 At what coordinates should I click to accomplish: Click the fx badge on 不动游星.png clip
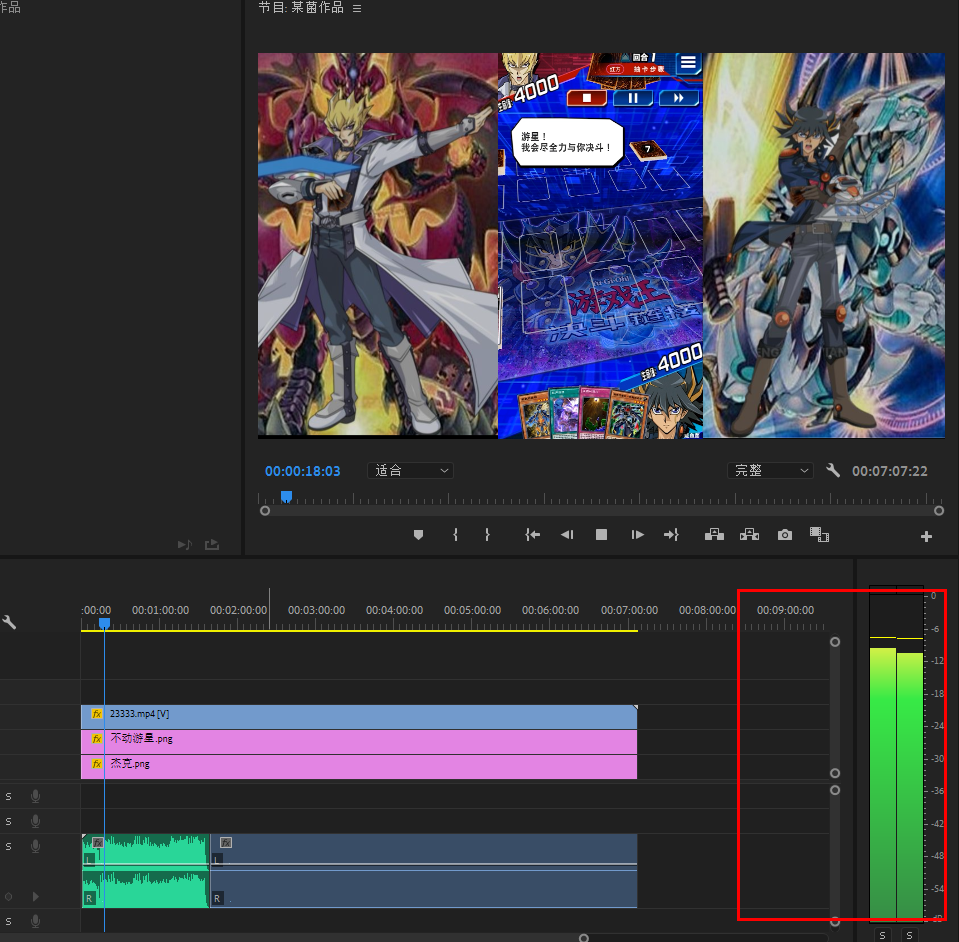[97, 739]
